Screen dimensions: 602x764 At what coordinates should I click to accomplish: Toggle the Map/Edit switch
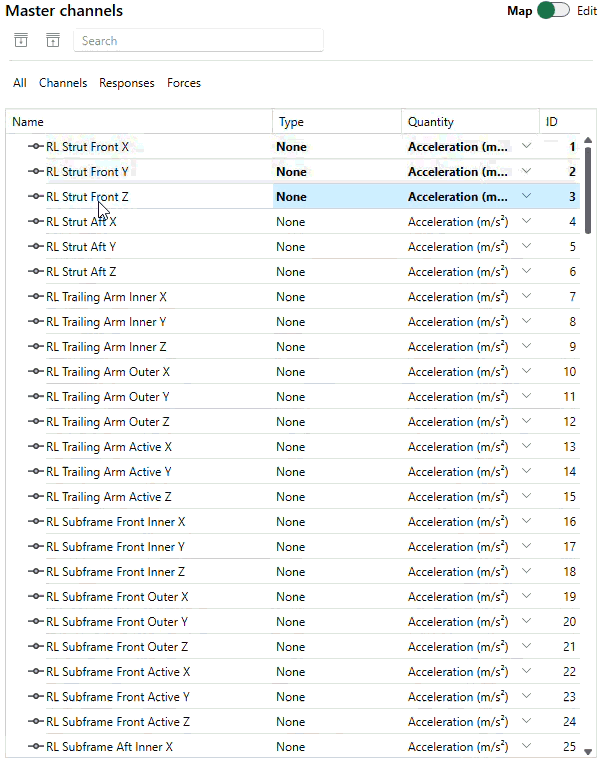click(x=553, y=11)
